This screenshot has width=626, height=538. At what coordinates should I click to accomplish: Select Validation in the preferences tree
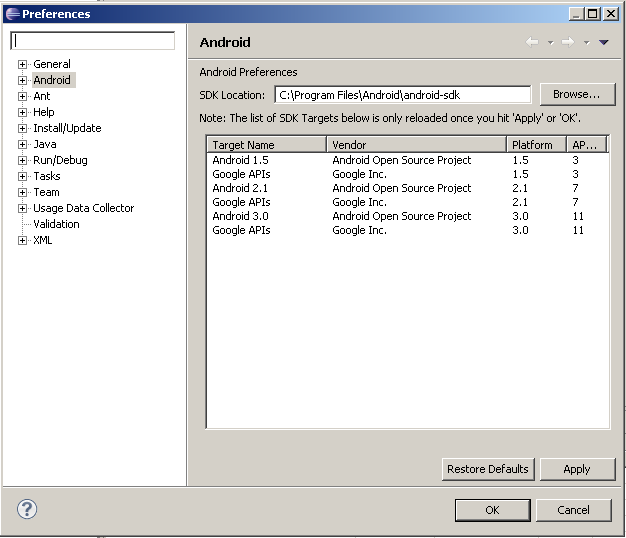tap(56, 224)
